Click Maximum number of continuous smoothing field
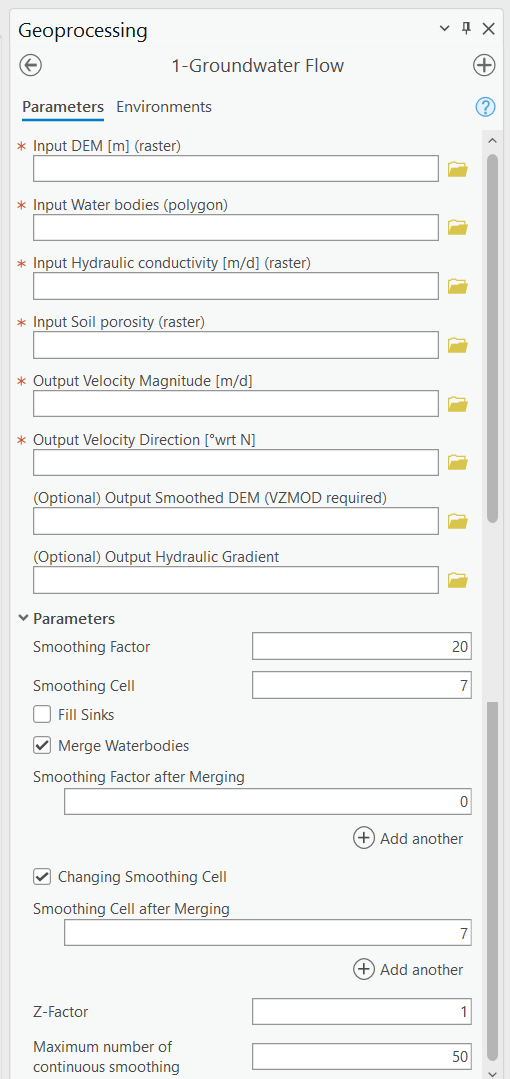510x1079 pixels. [362, 1056]
